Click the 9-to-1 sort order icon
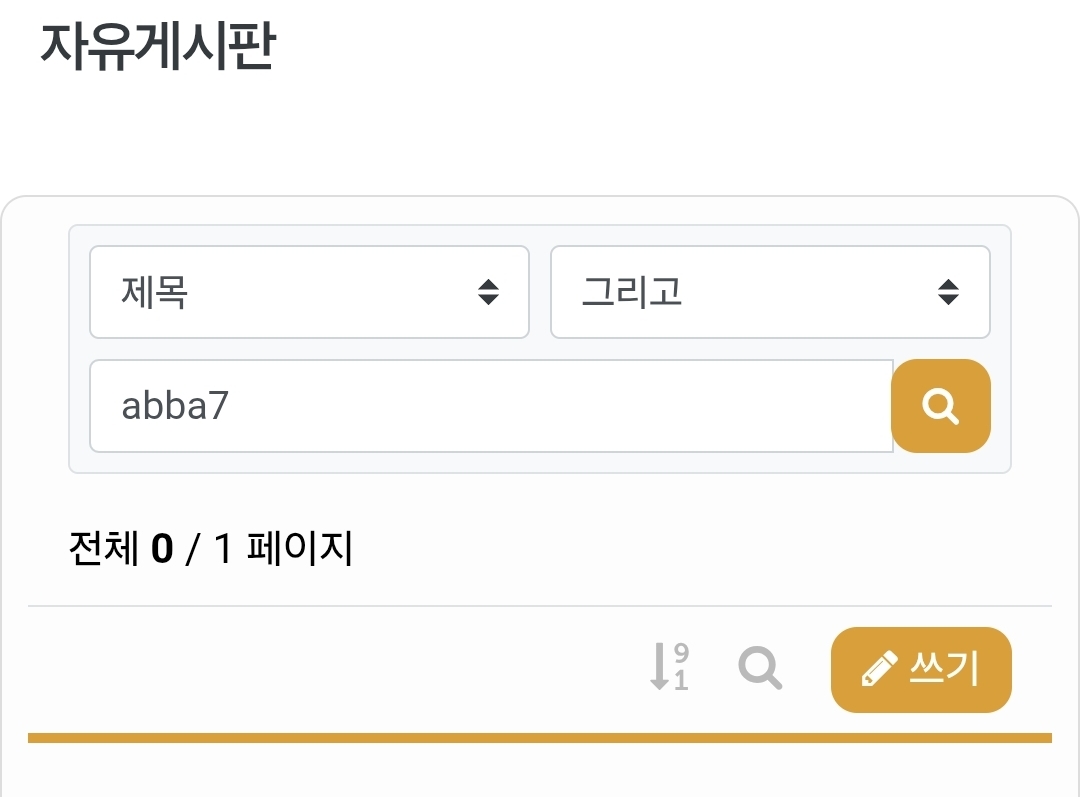Viewport: 1080px width, 797px height. 669,667
